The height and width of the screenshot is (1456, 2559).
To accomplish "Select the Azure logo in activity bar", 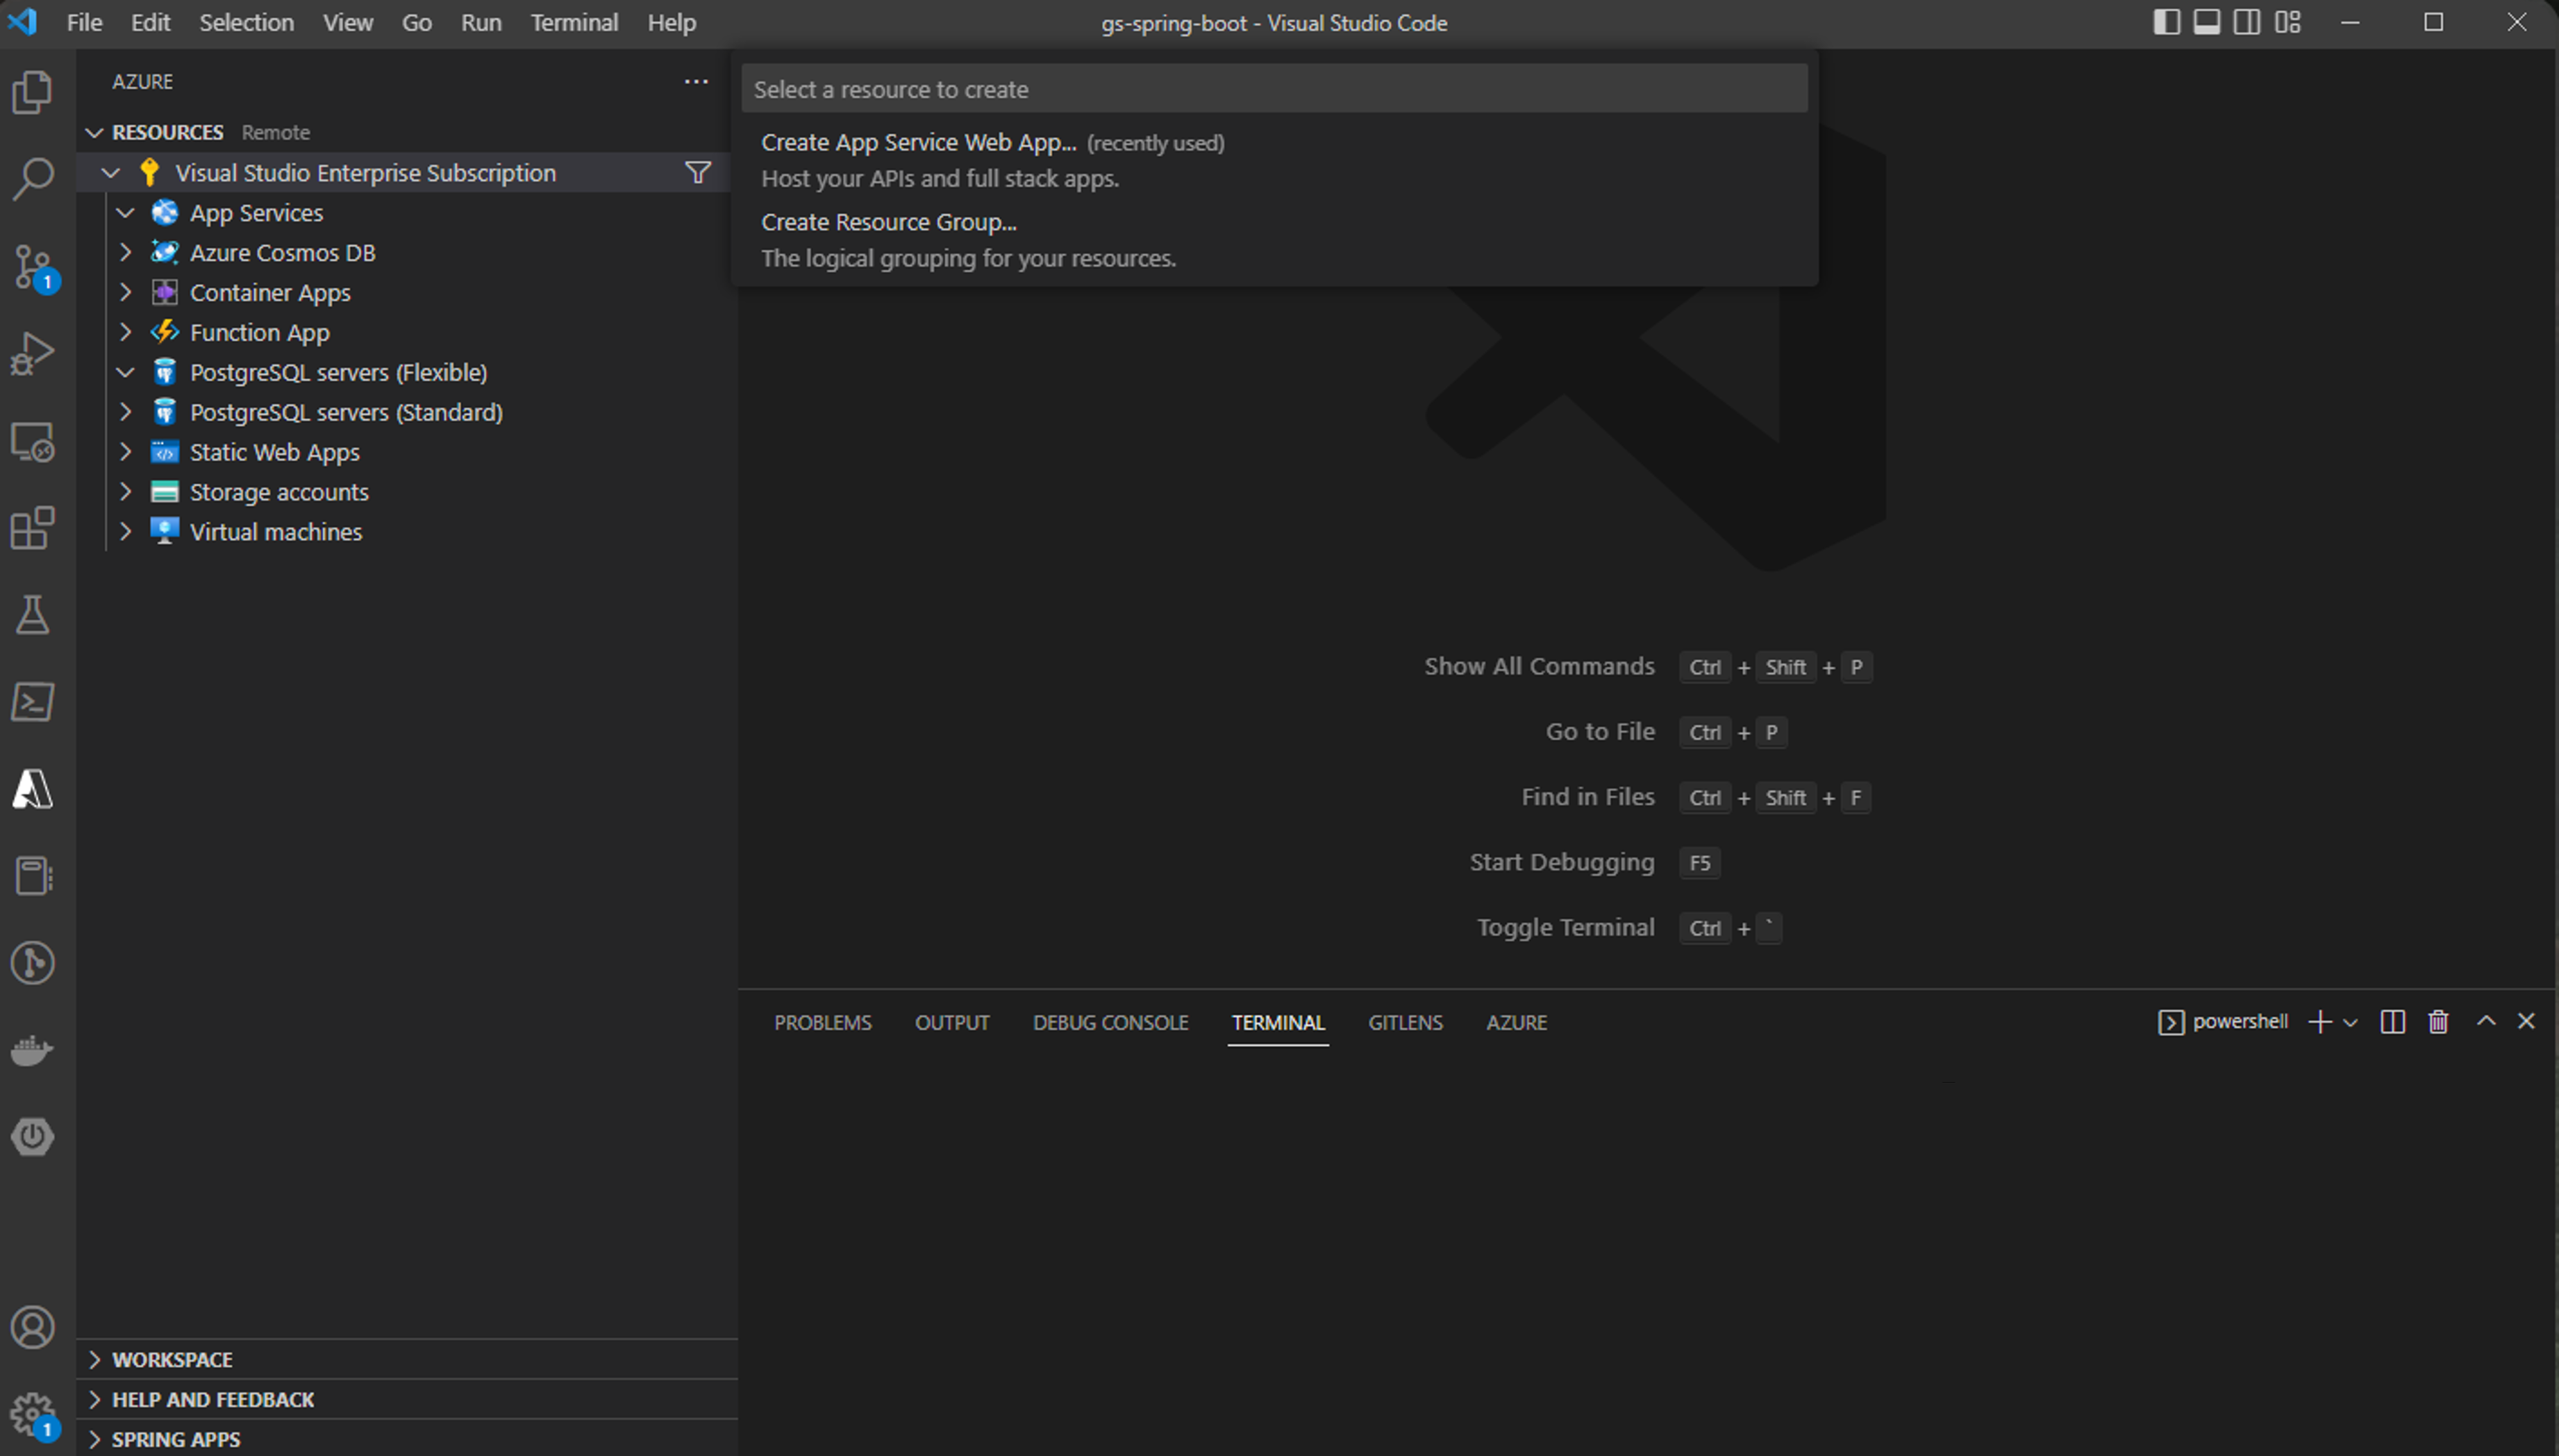I will [x=33, y=789].
